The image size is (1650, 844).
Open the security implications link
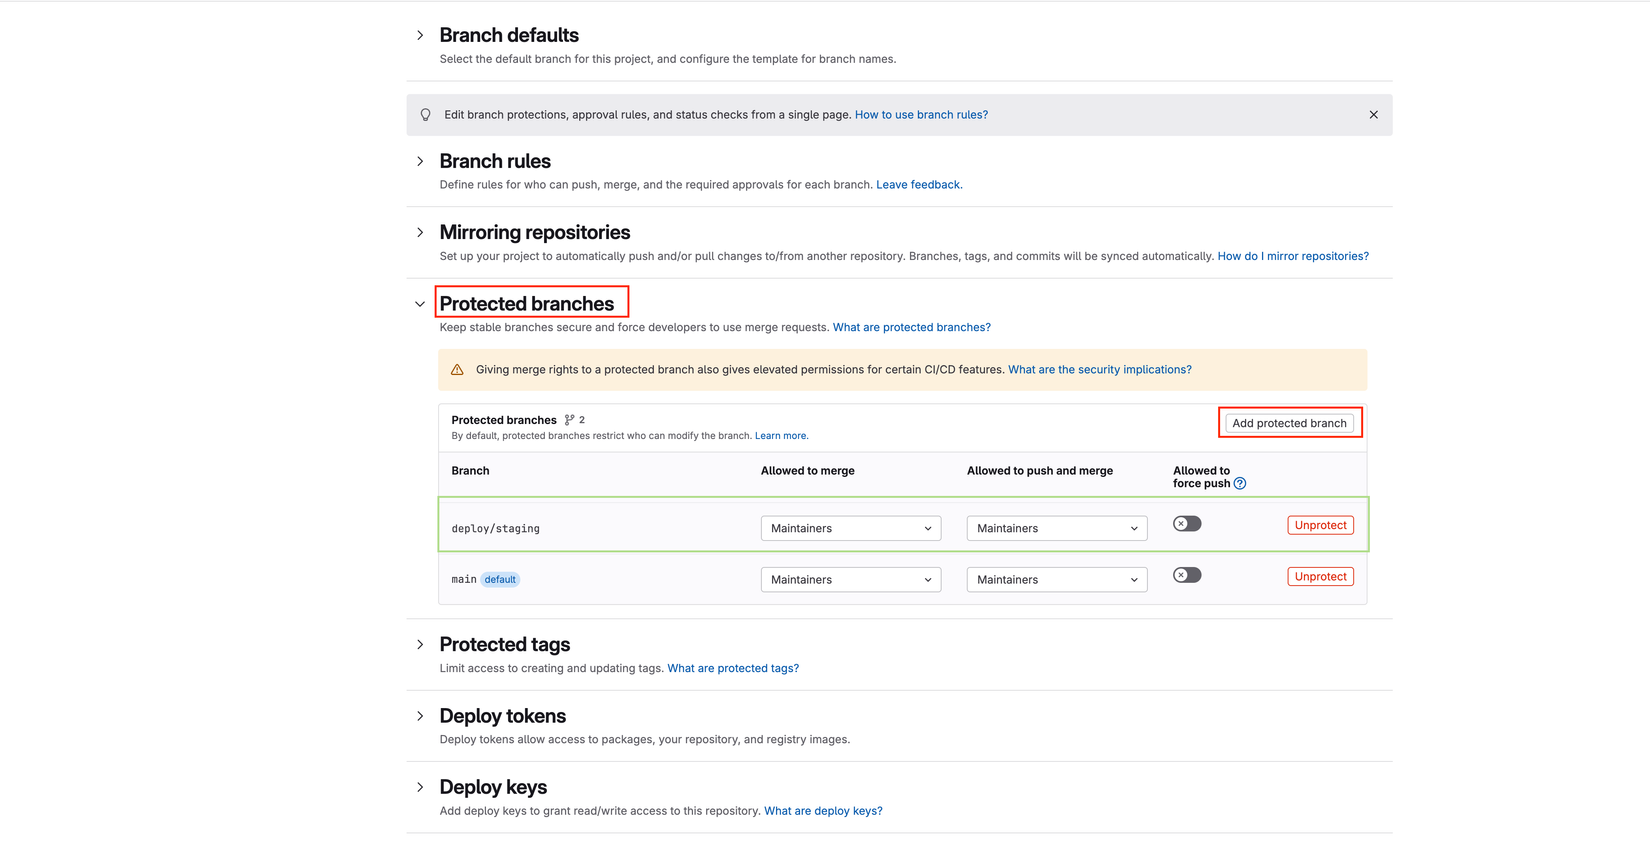tap(1099, 370)
